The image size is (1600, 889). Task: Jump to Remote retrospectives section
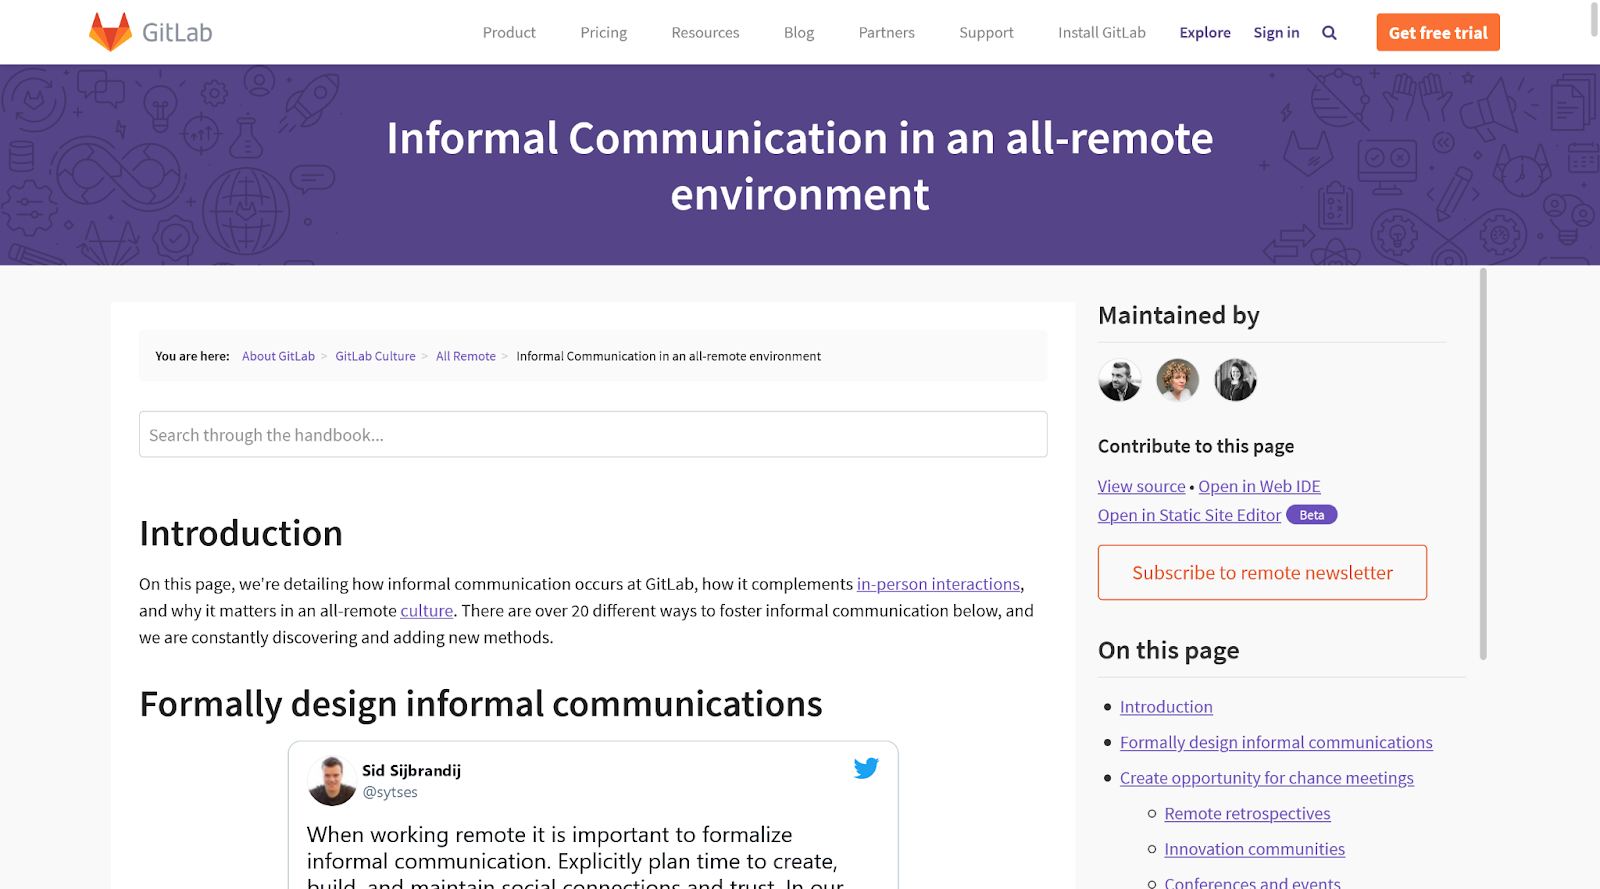tap(1247, 814)
